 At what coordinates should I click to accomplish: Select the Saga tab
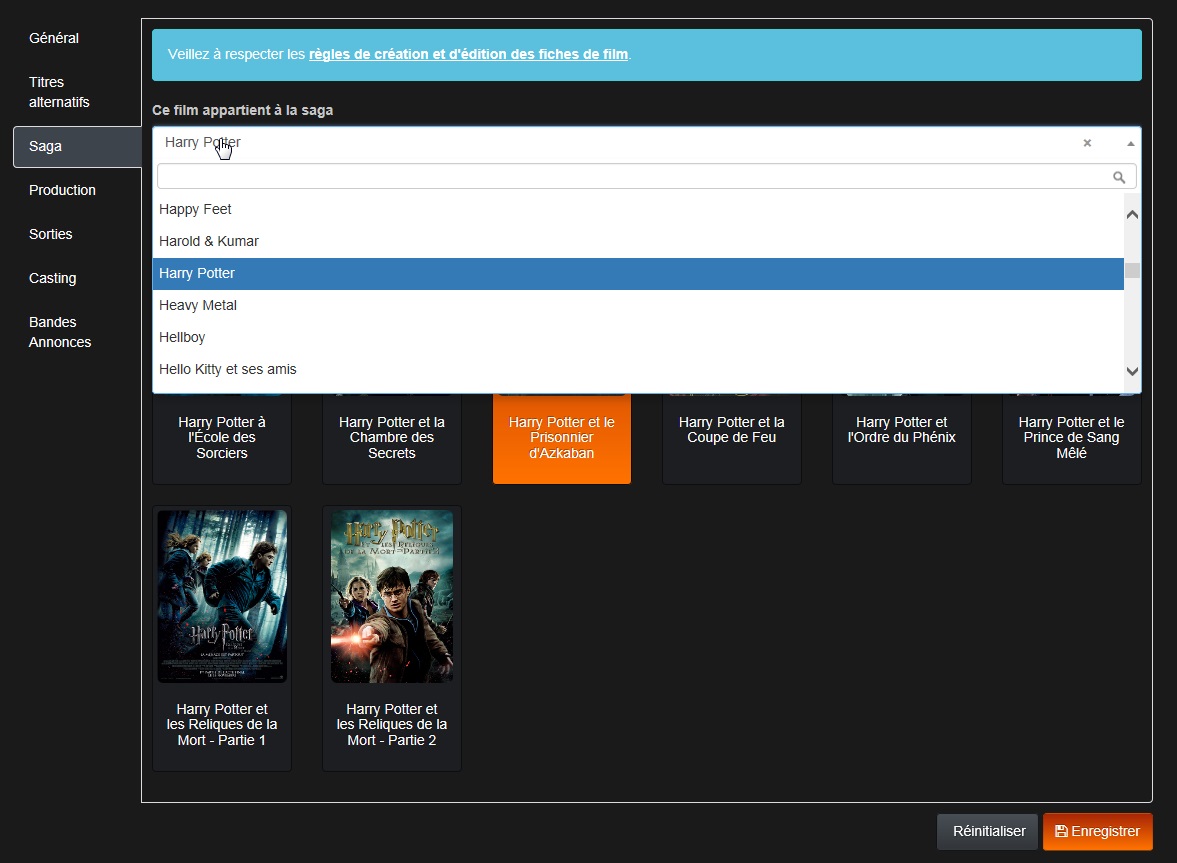(77, 146)
